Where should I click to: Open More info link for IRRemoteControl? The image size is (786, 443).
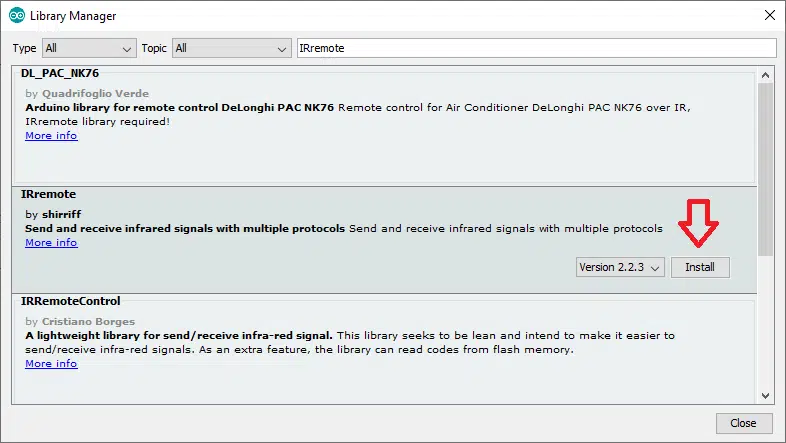pyautogui.click(x=51, y=363)
